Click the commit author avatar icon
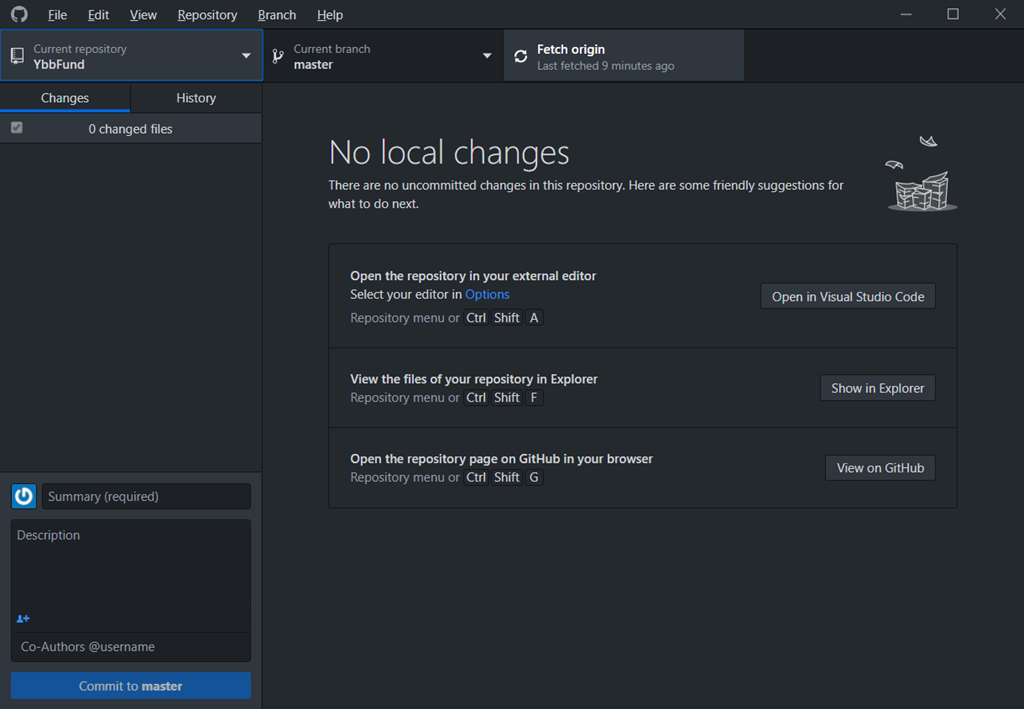This screenshot has width=1024, height=709. point(24,496)
